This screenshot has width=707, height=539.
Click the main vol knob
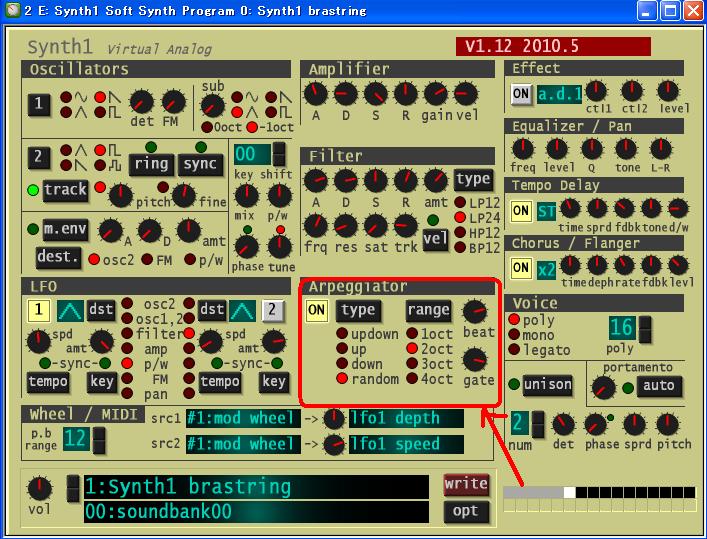40,489
